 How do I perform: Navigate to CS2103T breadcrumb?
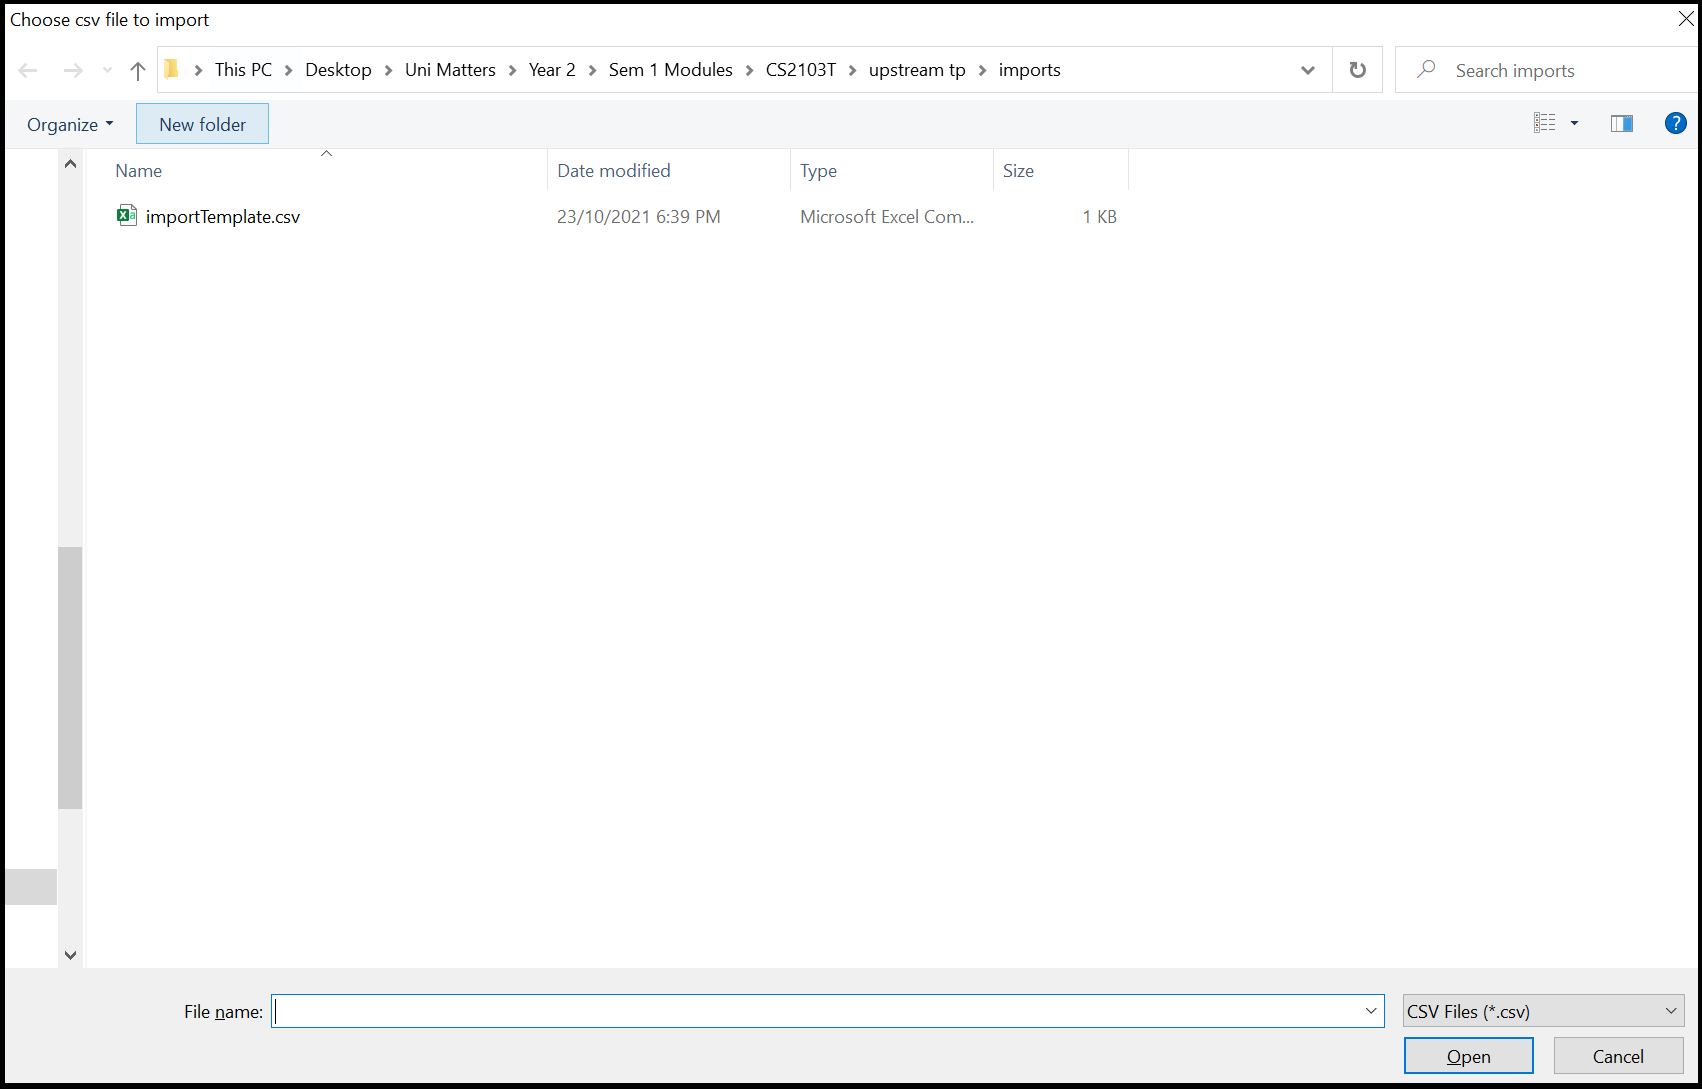800,70
